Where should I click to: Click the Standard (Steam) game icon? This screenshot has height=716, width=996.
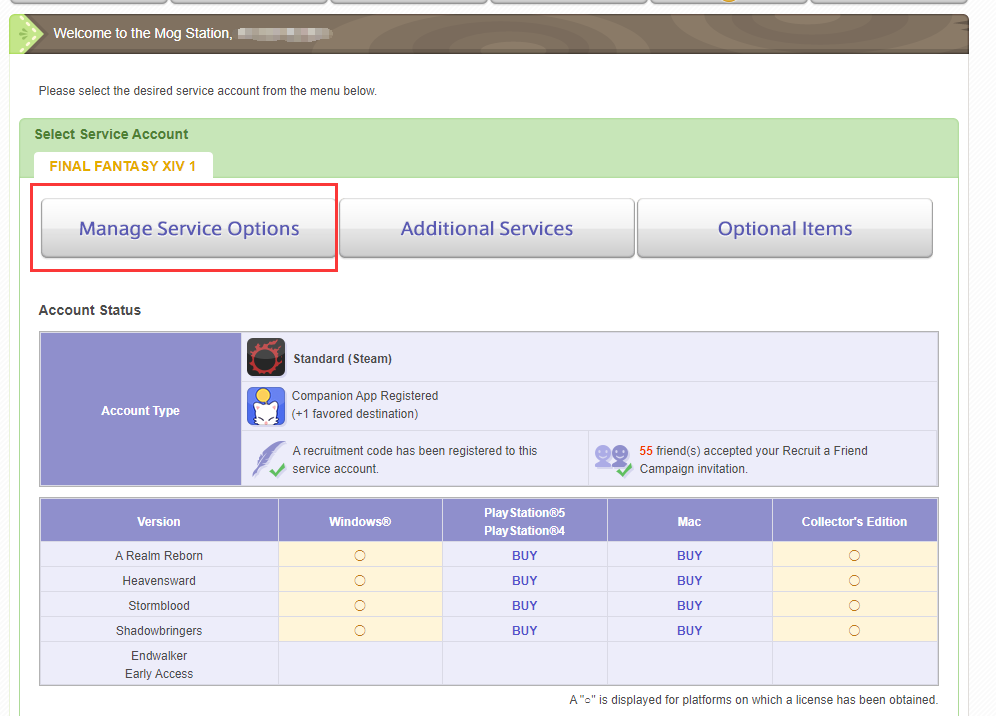pos(266,357)
